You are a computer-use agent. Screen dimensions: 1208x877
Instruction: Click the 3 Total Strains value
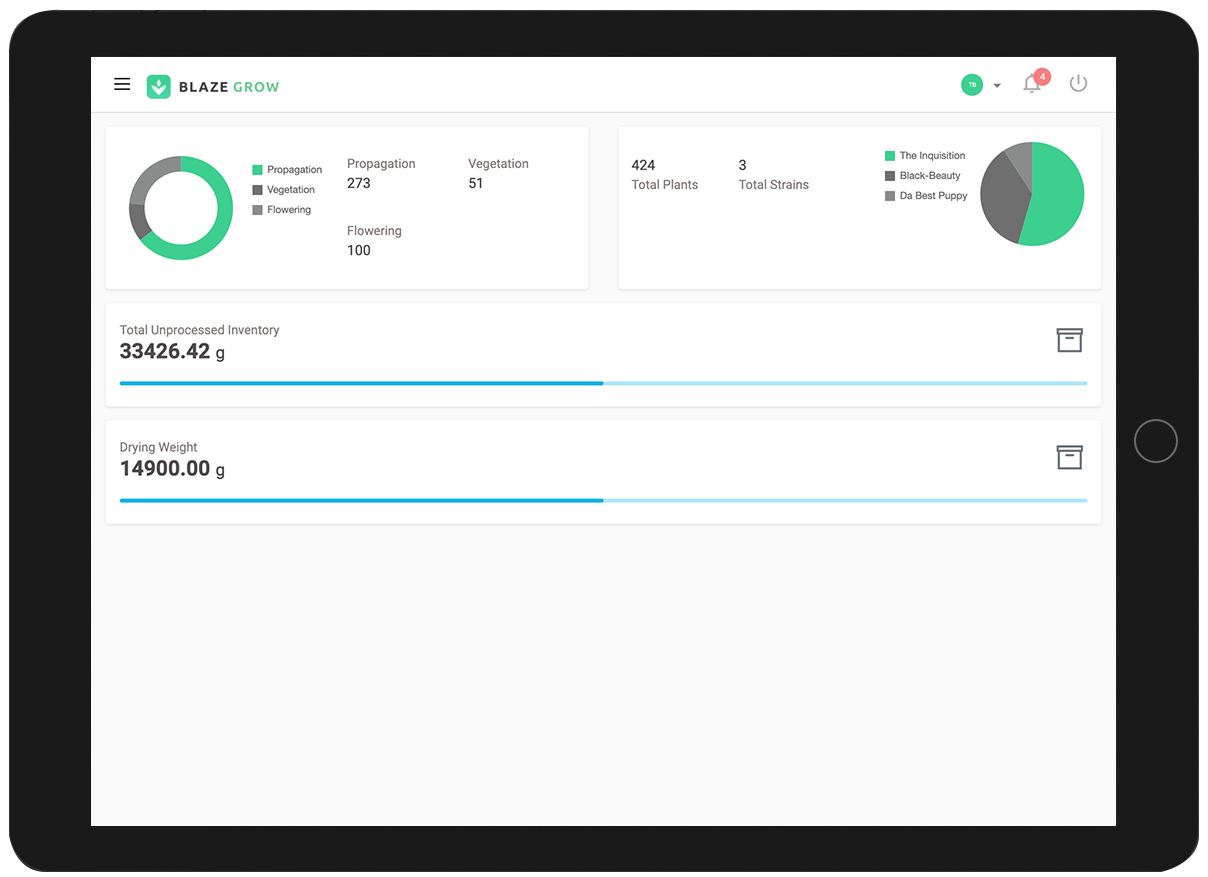pyautogui.click(x=742, y=165)
